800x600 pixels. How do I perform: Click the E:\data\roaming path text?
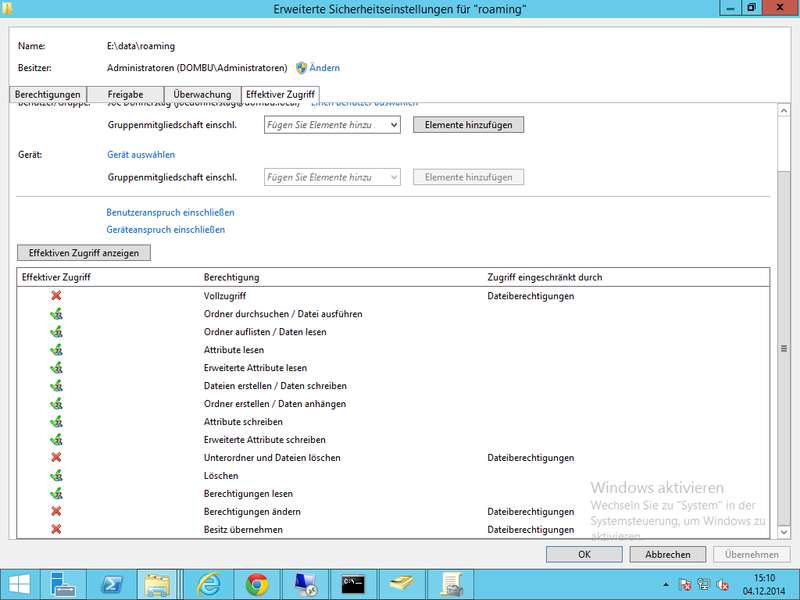tap(141, 46)
